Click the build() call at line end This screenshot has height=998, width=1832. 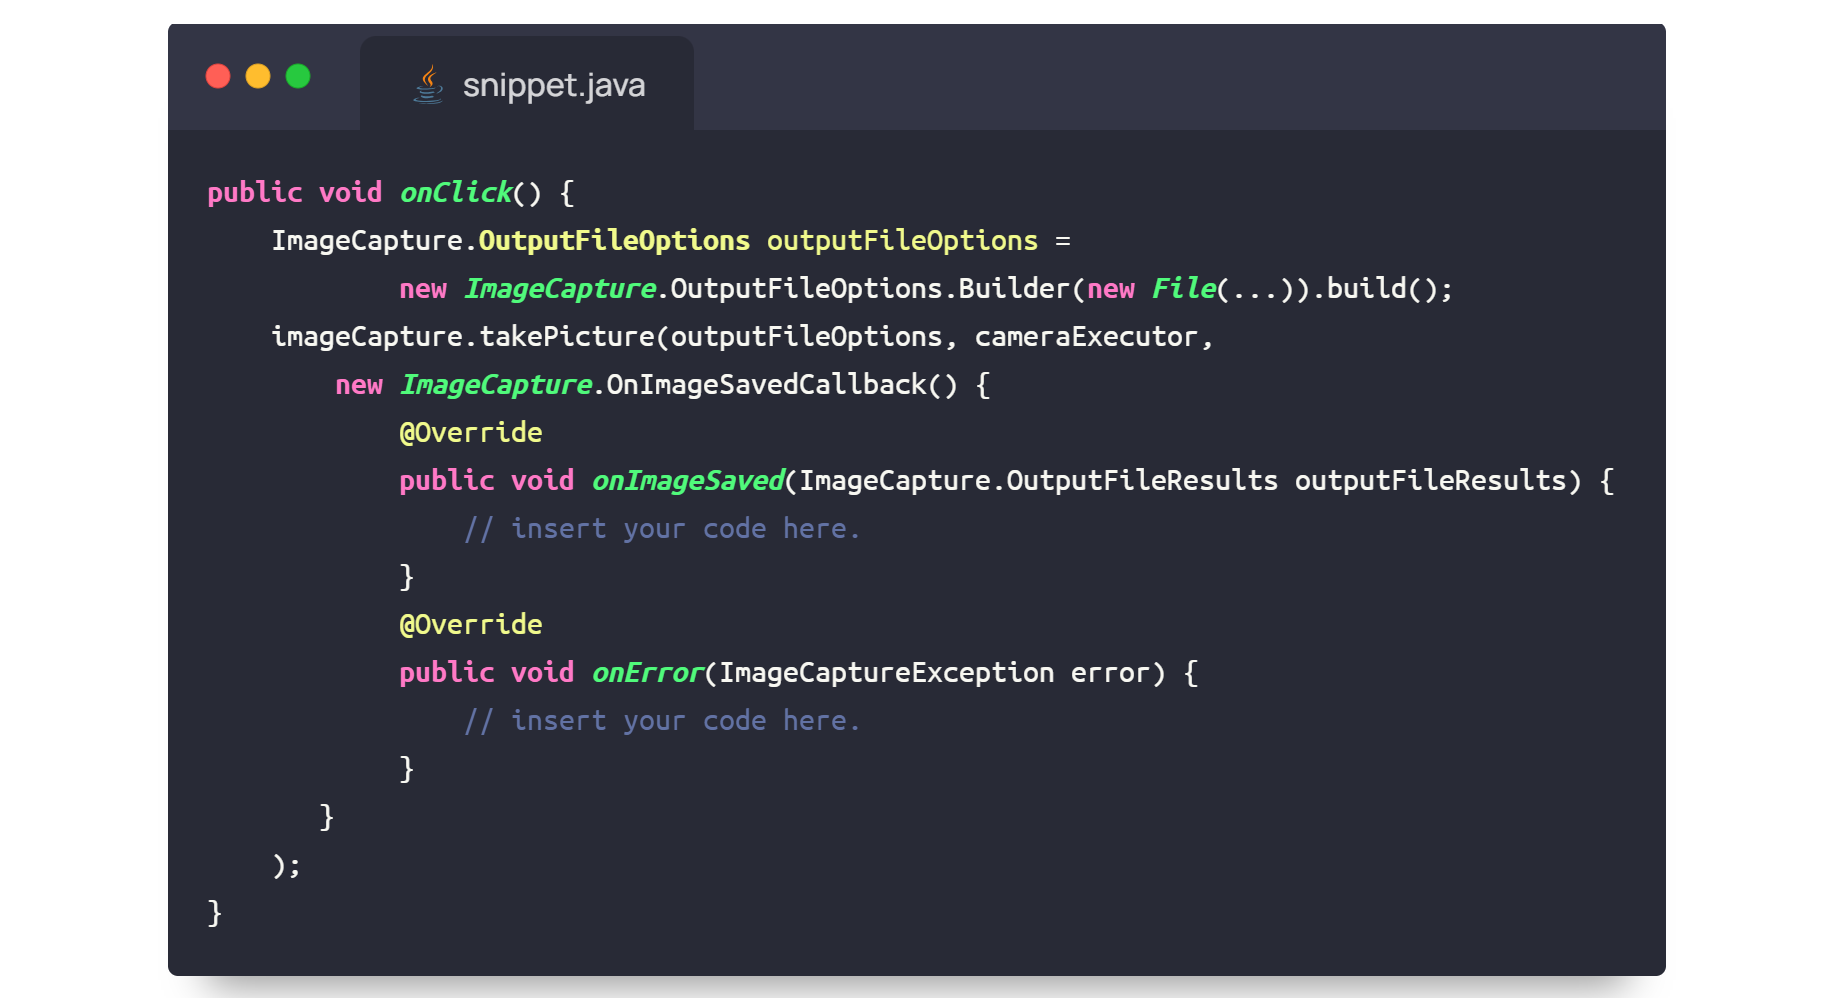[x=1380, y=288]
